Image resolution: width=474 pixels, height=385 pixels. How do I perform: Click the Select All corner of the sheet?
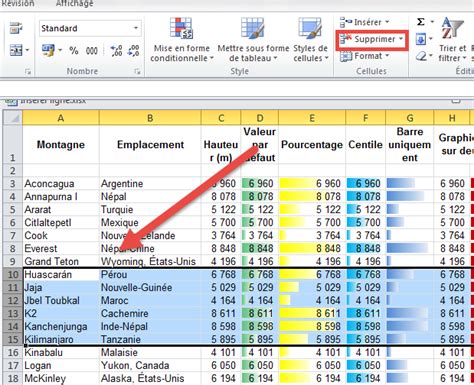pos(13,118)
